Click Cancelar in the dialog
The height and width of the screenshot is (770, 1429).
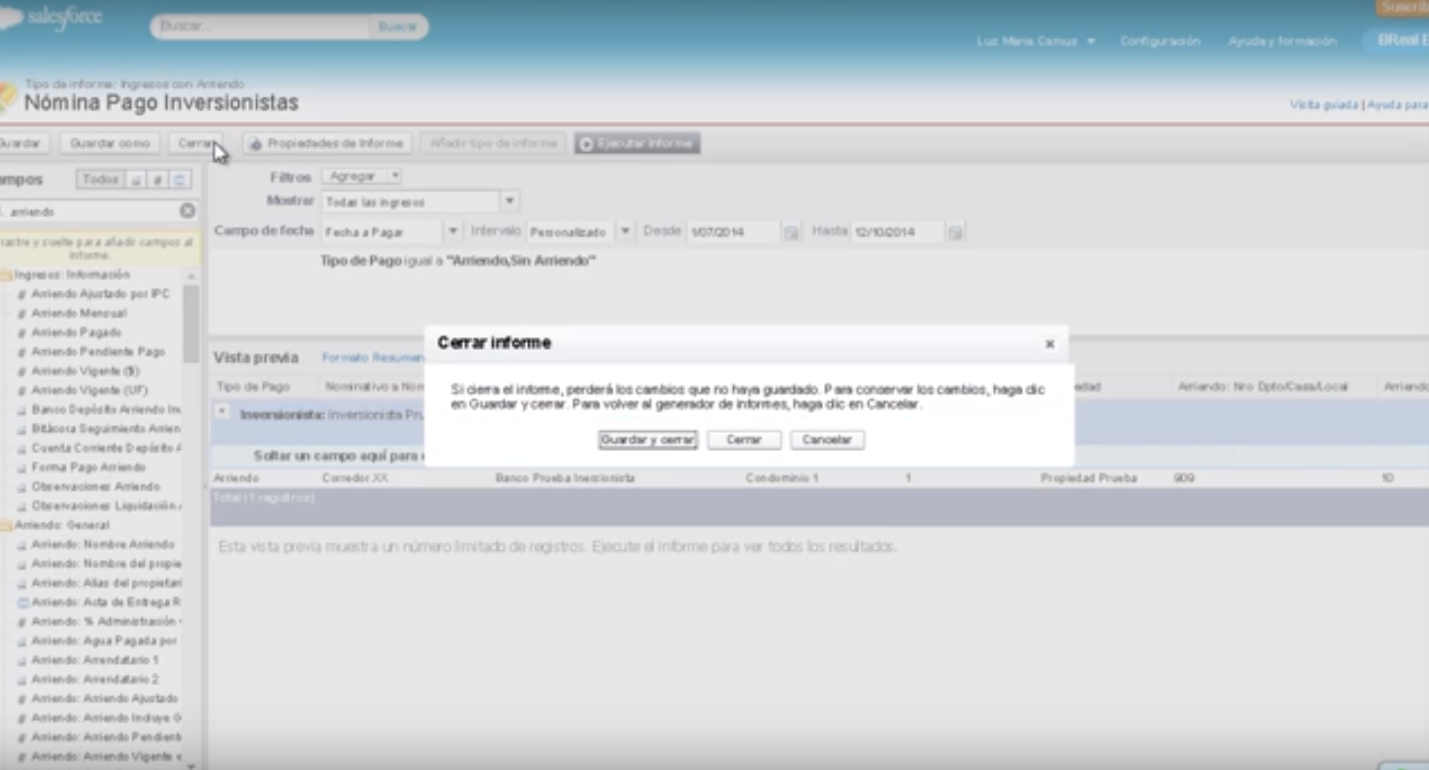coord(827,440)
